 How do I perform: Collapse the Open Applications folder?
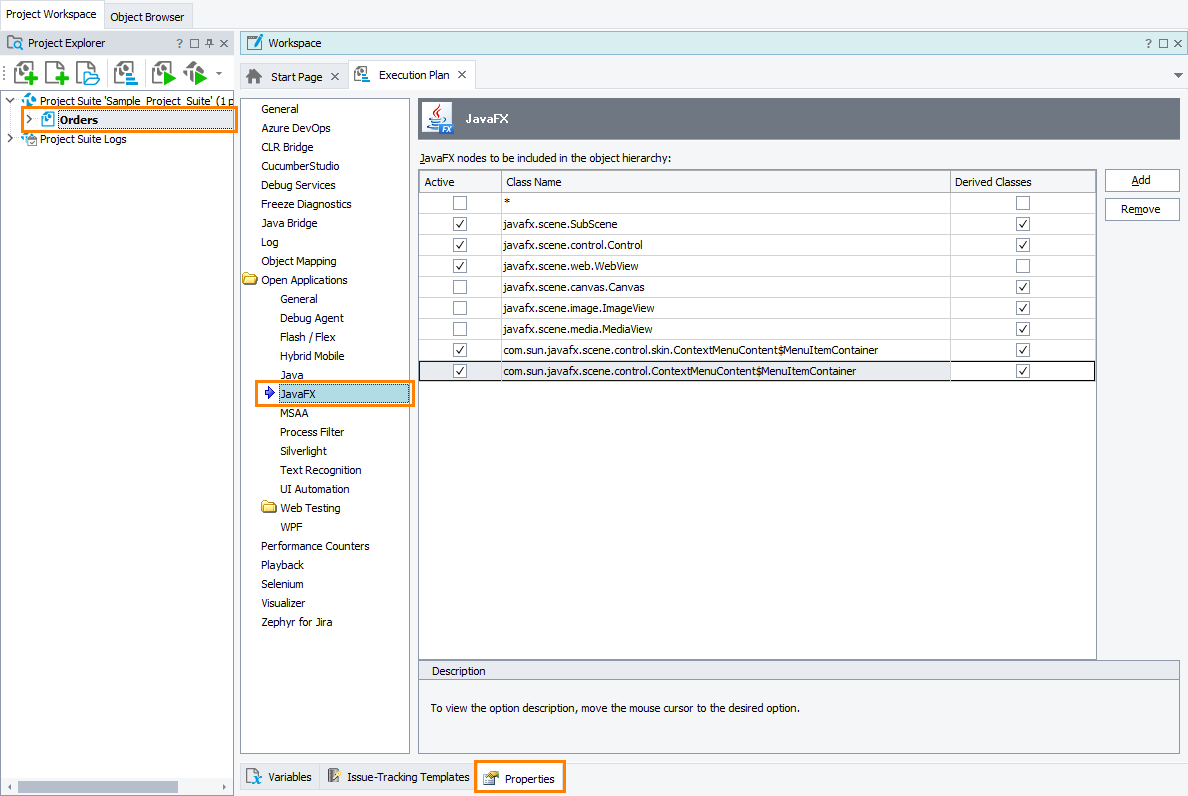tap(249, 279)
